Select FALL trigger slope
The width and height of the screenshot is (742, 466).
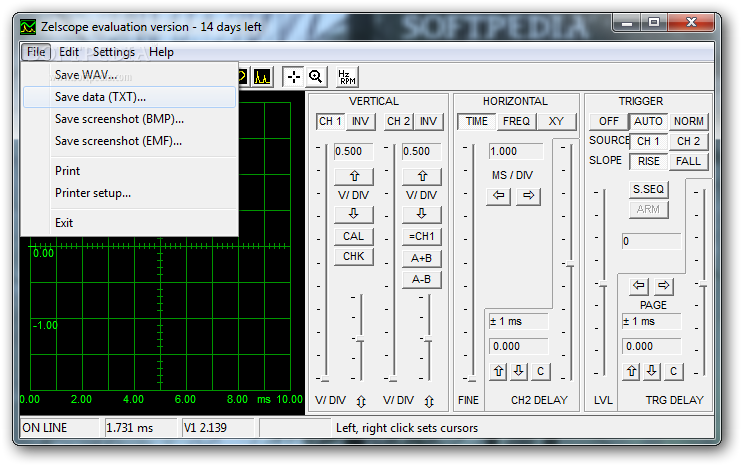(689, 161)
